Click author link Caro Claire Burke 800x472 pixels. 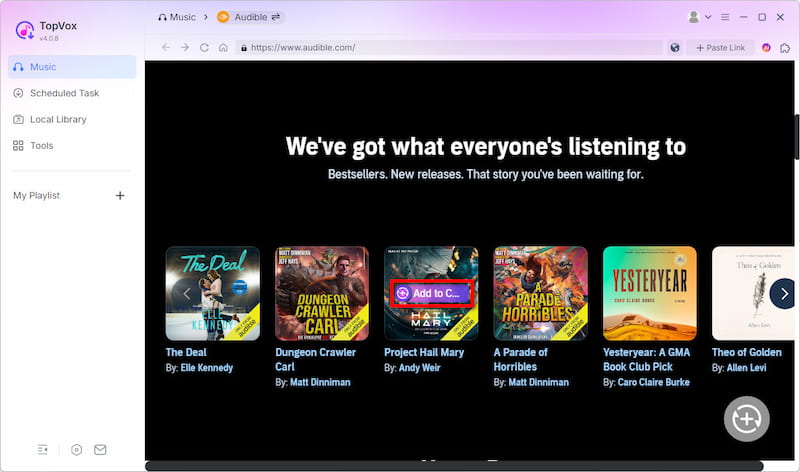click(654, 382)
